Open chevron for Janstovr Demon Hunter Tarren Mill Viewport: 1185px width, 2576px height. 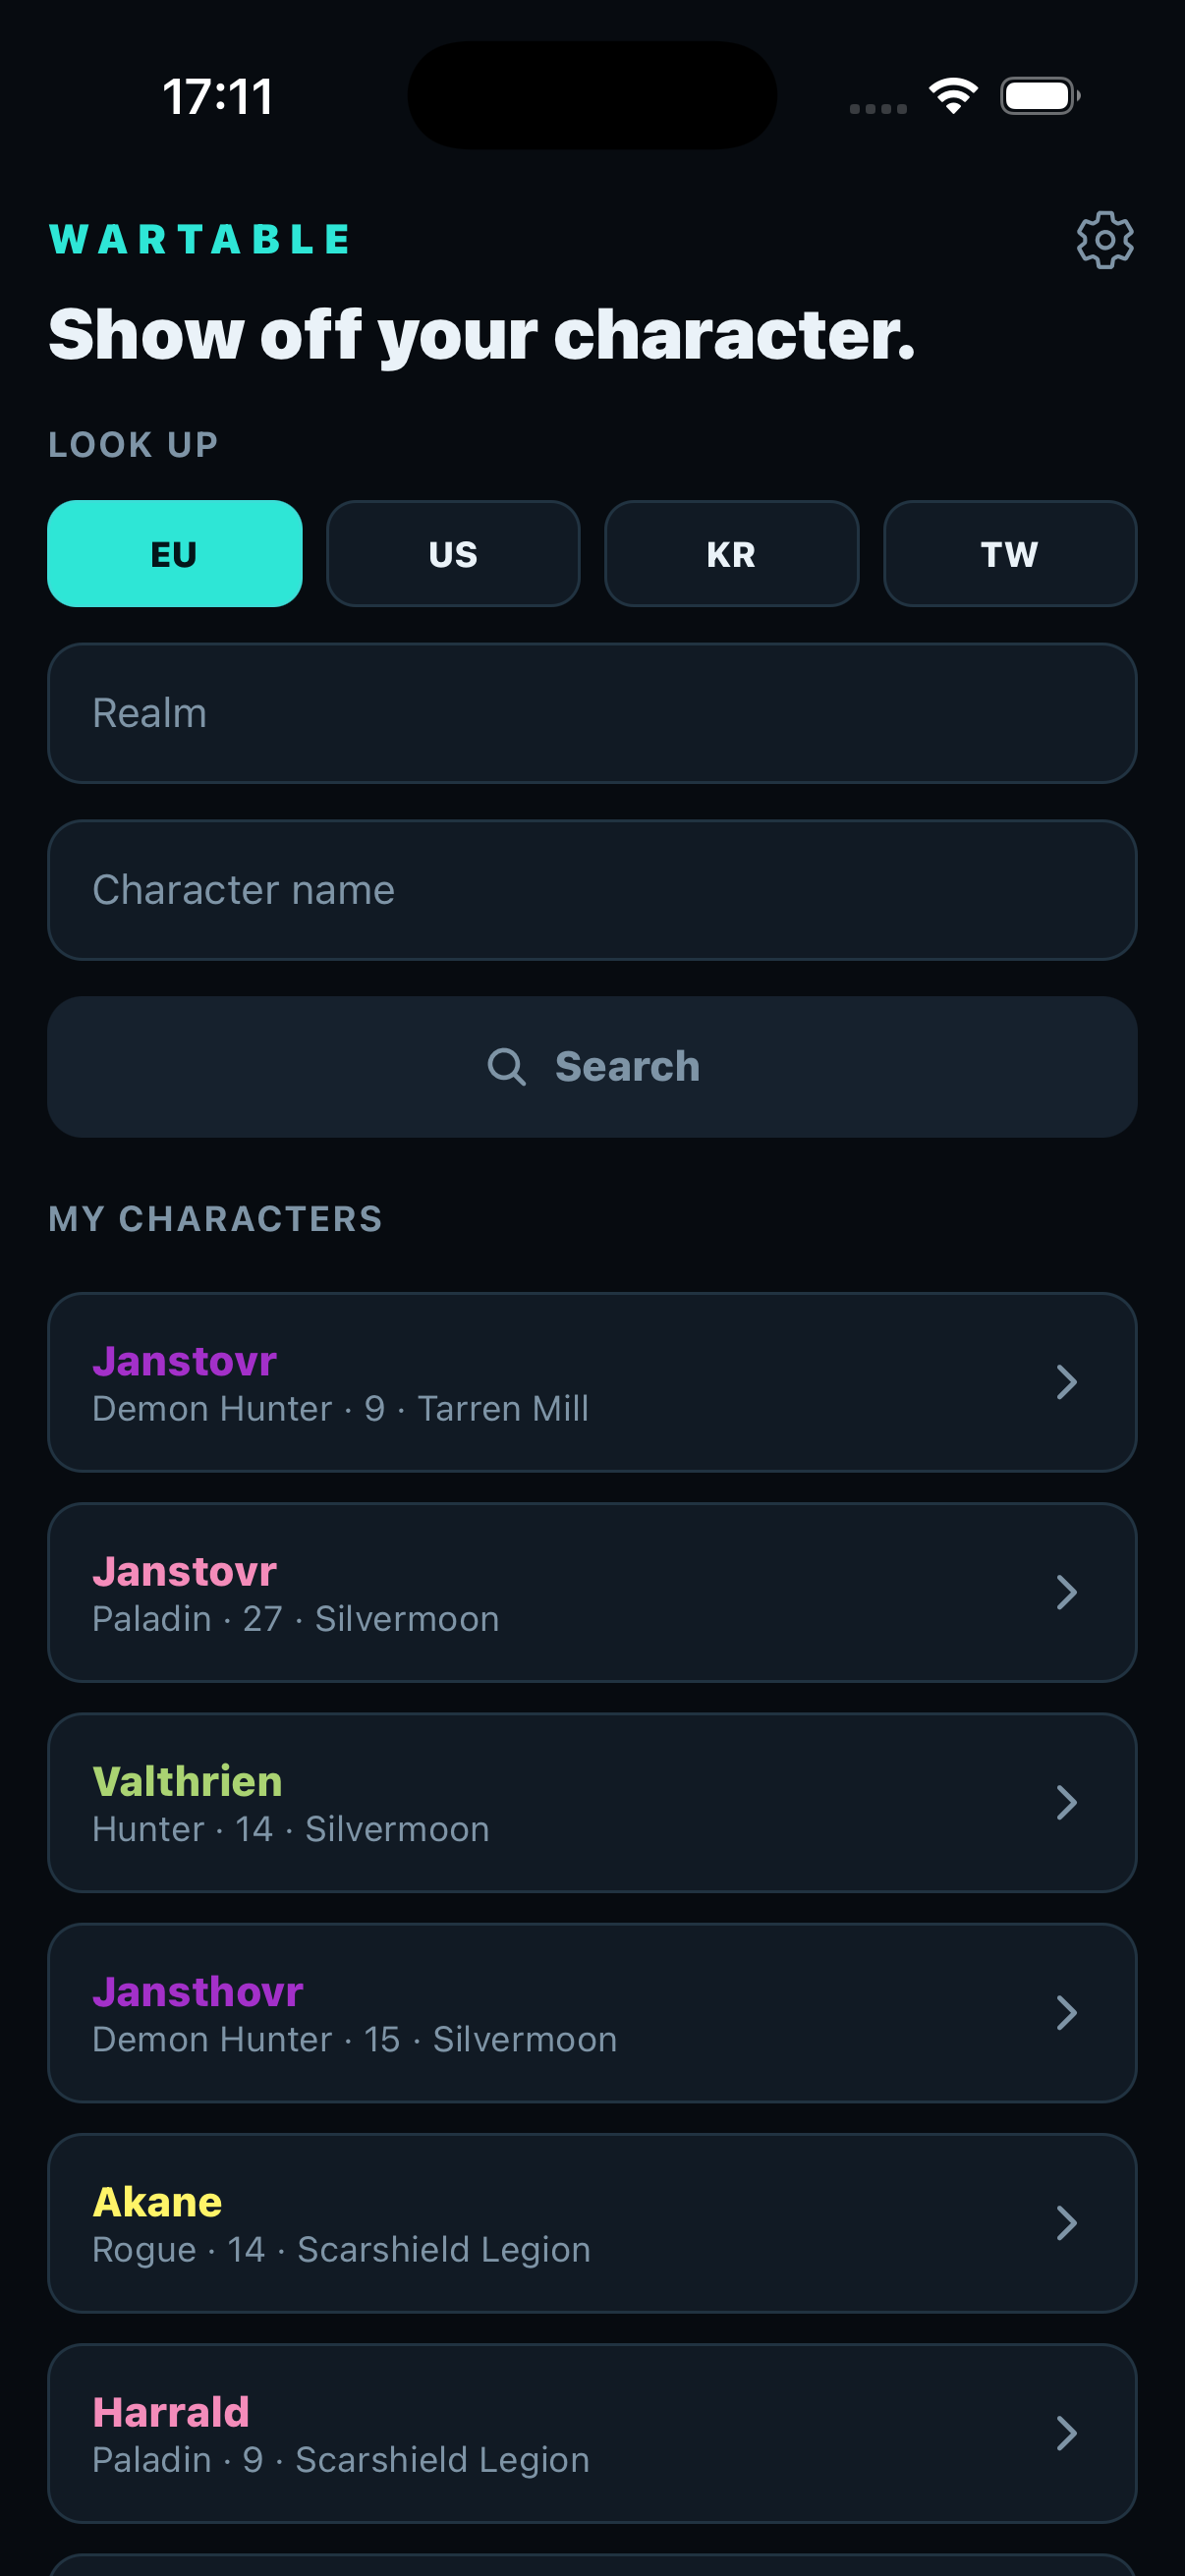click(1067, 1382)
